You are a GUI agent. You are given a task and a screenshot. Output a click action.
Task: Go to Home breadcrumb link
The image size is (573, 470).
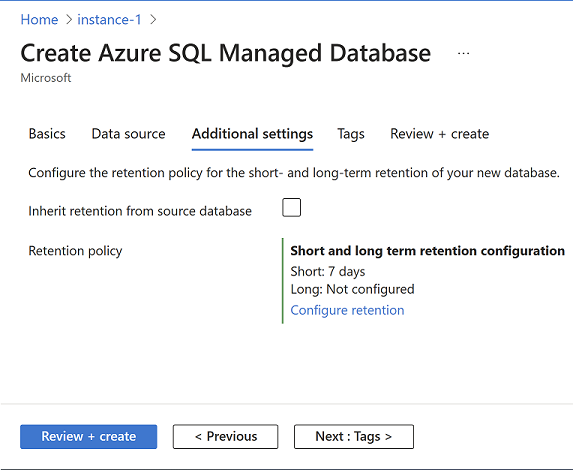point(39,20)
